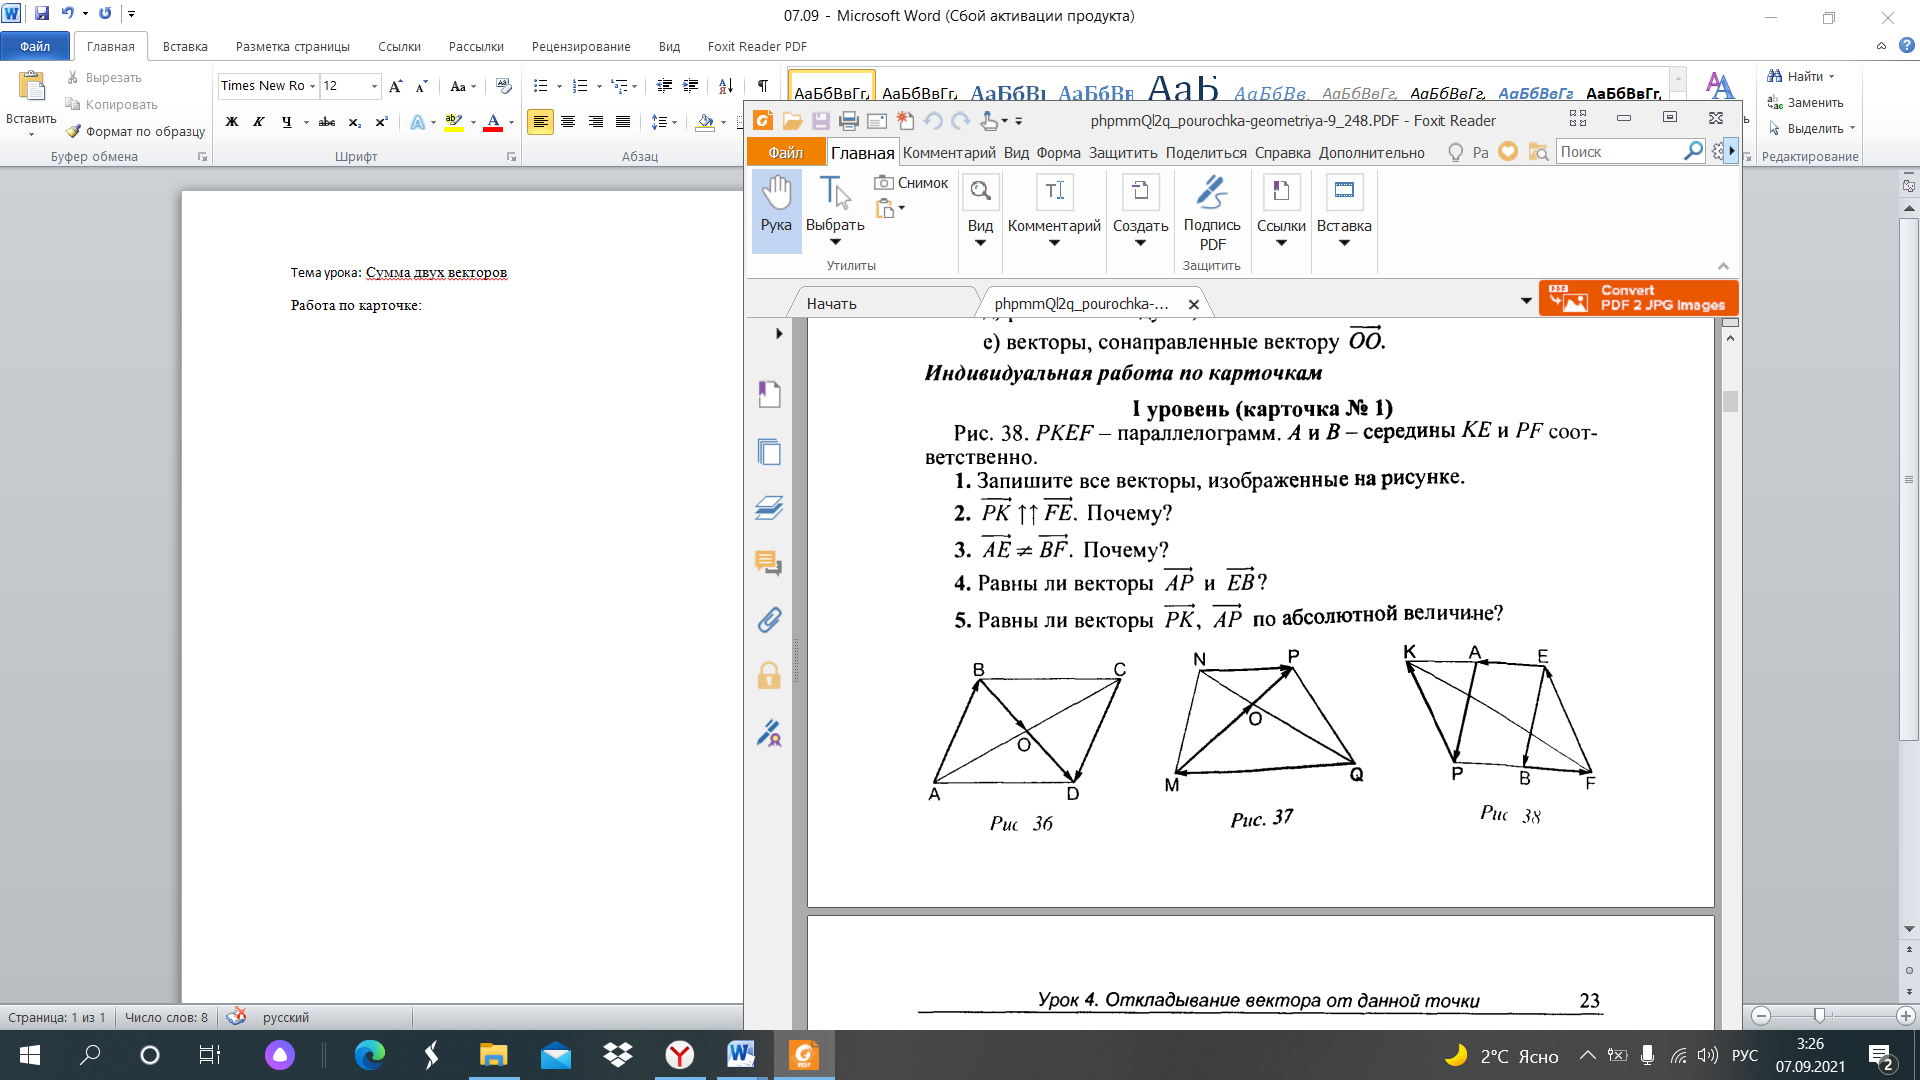Open the Layers panel in Foxit sidebar
The image size is (1920, 1080).
769,508
